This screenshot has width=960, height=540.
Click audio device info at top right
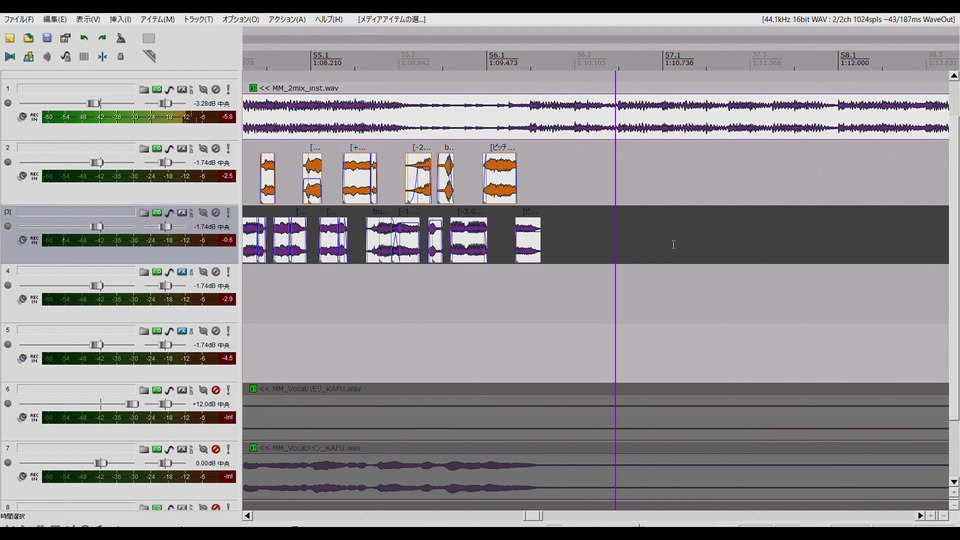858,20
